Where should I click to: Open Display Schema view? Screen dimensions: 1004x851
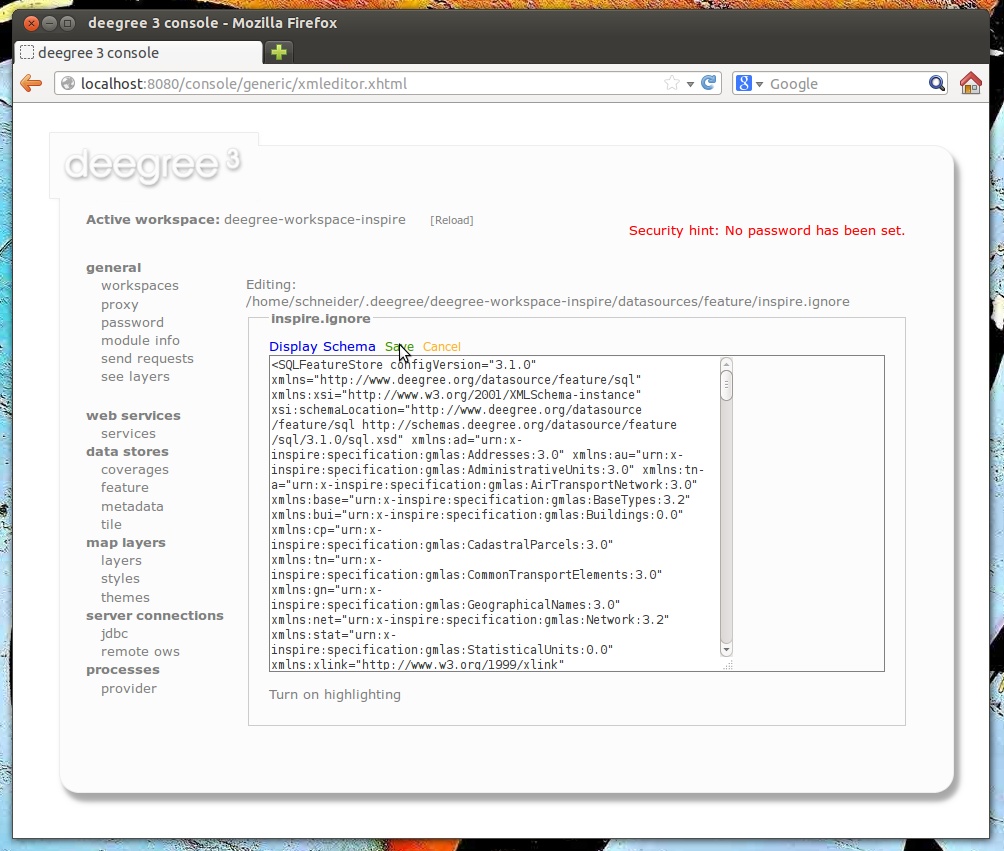pos(322,346)
